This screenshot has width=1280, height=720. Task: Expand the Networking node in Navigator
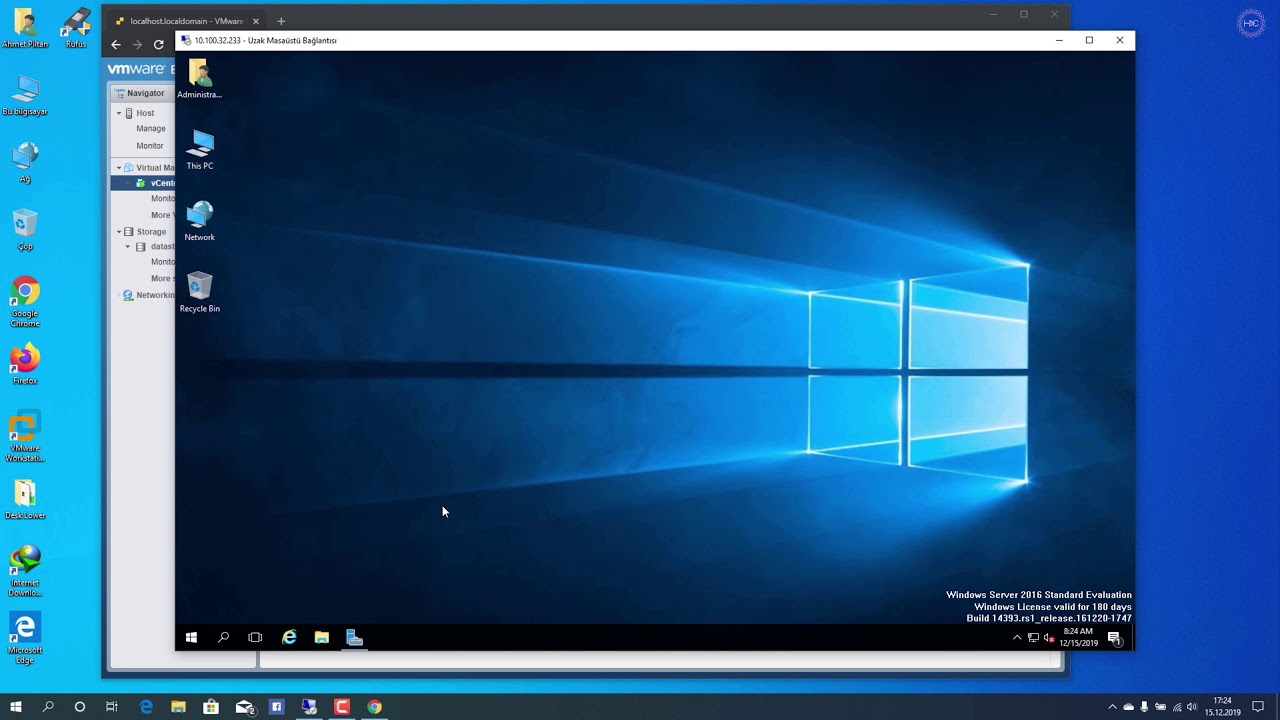click(x=118, y=295)
